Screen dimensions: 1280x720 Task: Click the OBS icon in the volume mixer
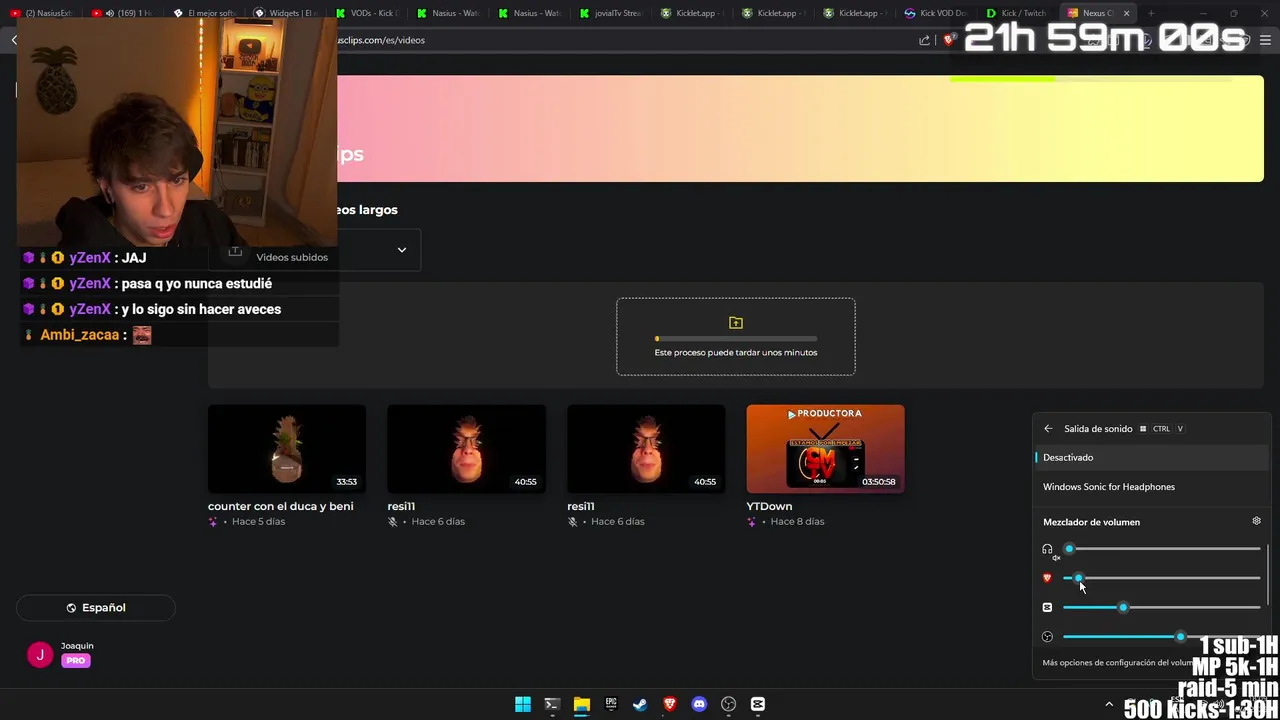[1047, 637]
